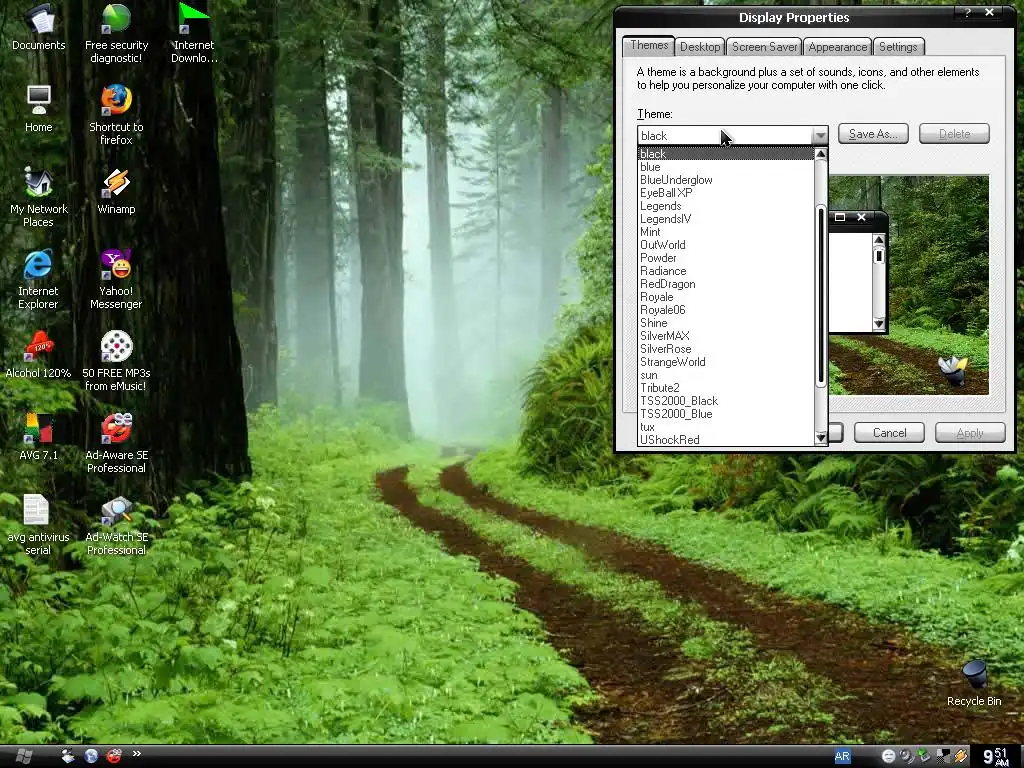Select the Shine theme

coord(726,323)
